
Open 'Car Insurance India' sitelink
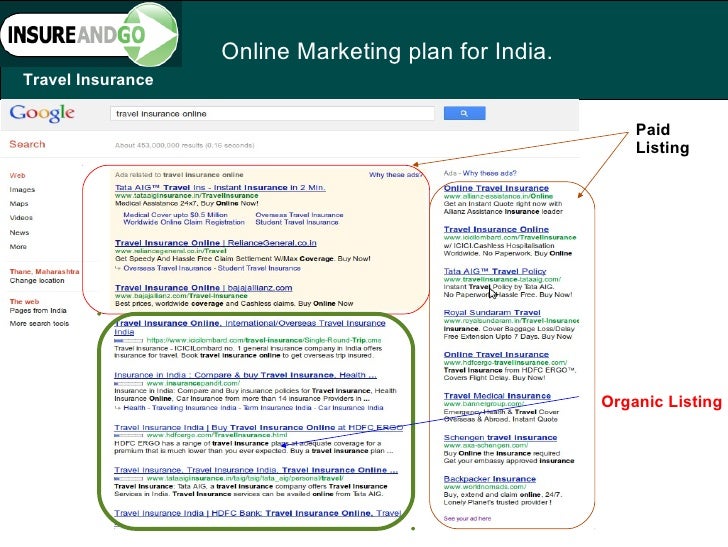coord(351,407)
